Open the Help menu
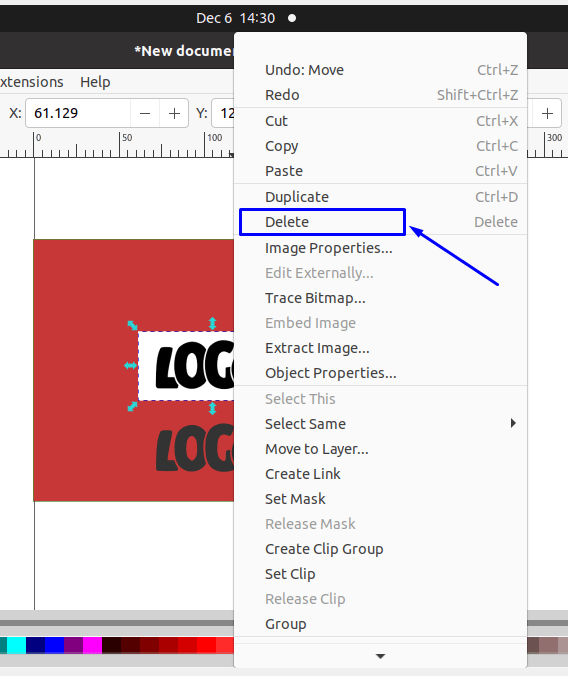The image size is (568, 676). click(95, 82)
